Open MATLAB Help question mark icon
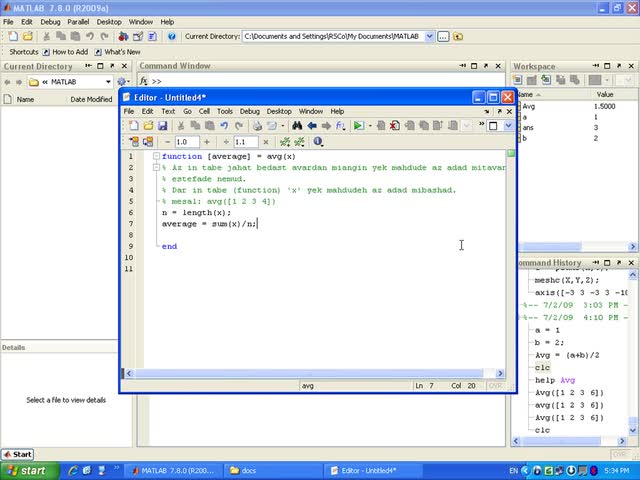Image resolution: width=640 pixels, height=480 pixels. [172, 36]
